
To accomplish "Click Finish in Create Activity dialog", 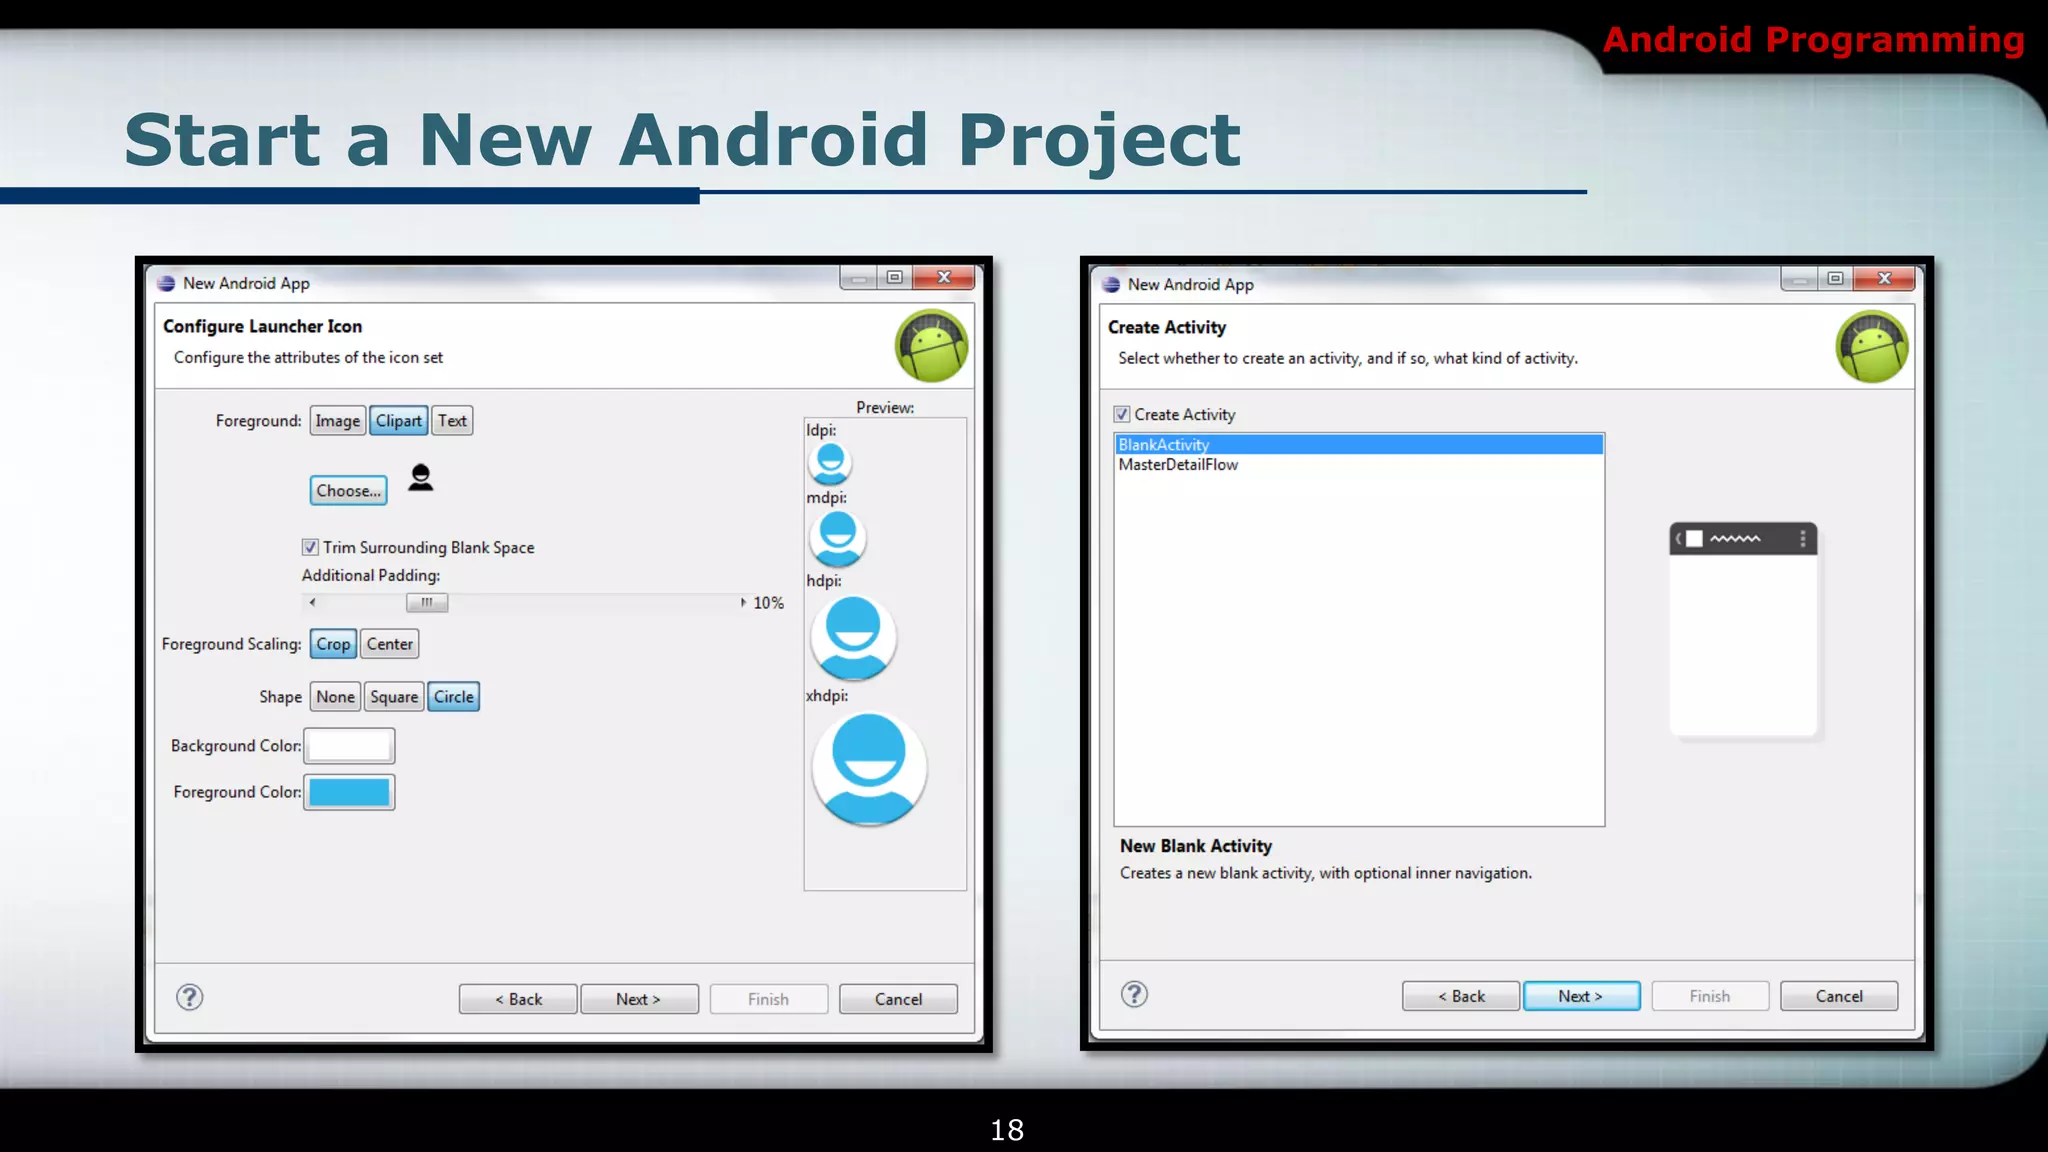I will point(1710,996).
